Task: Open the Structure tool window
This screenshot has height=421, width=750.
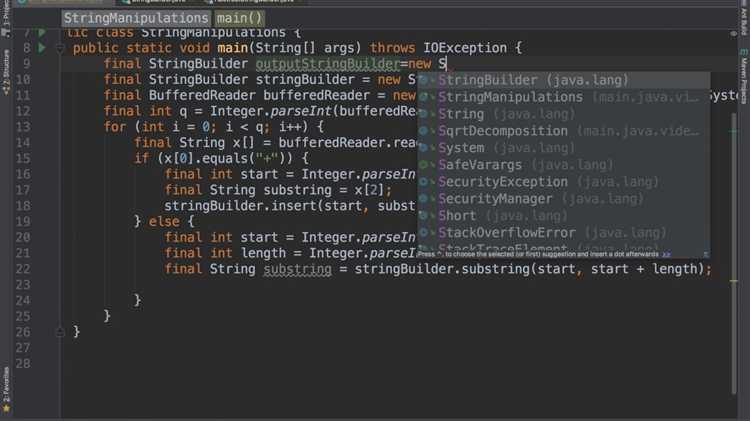Action: tap(6, 72)
